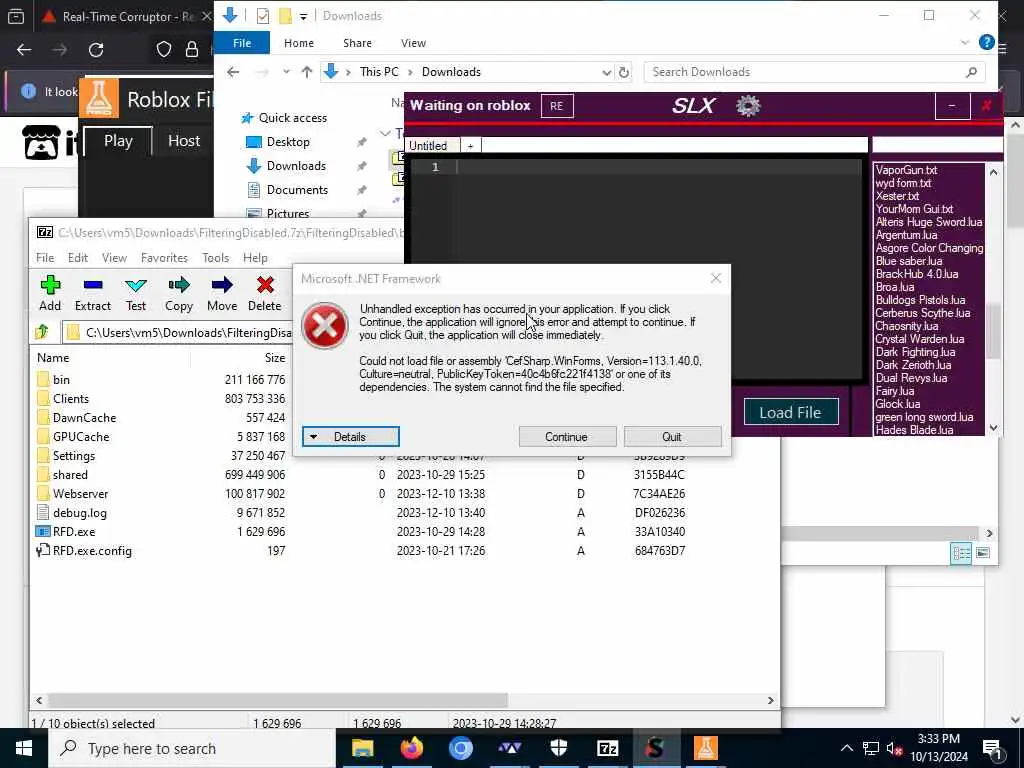Open Windows Security shield on taskbar
1024x768 pixels.
pyautogui.click(x=558, y=748)
